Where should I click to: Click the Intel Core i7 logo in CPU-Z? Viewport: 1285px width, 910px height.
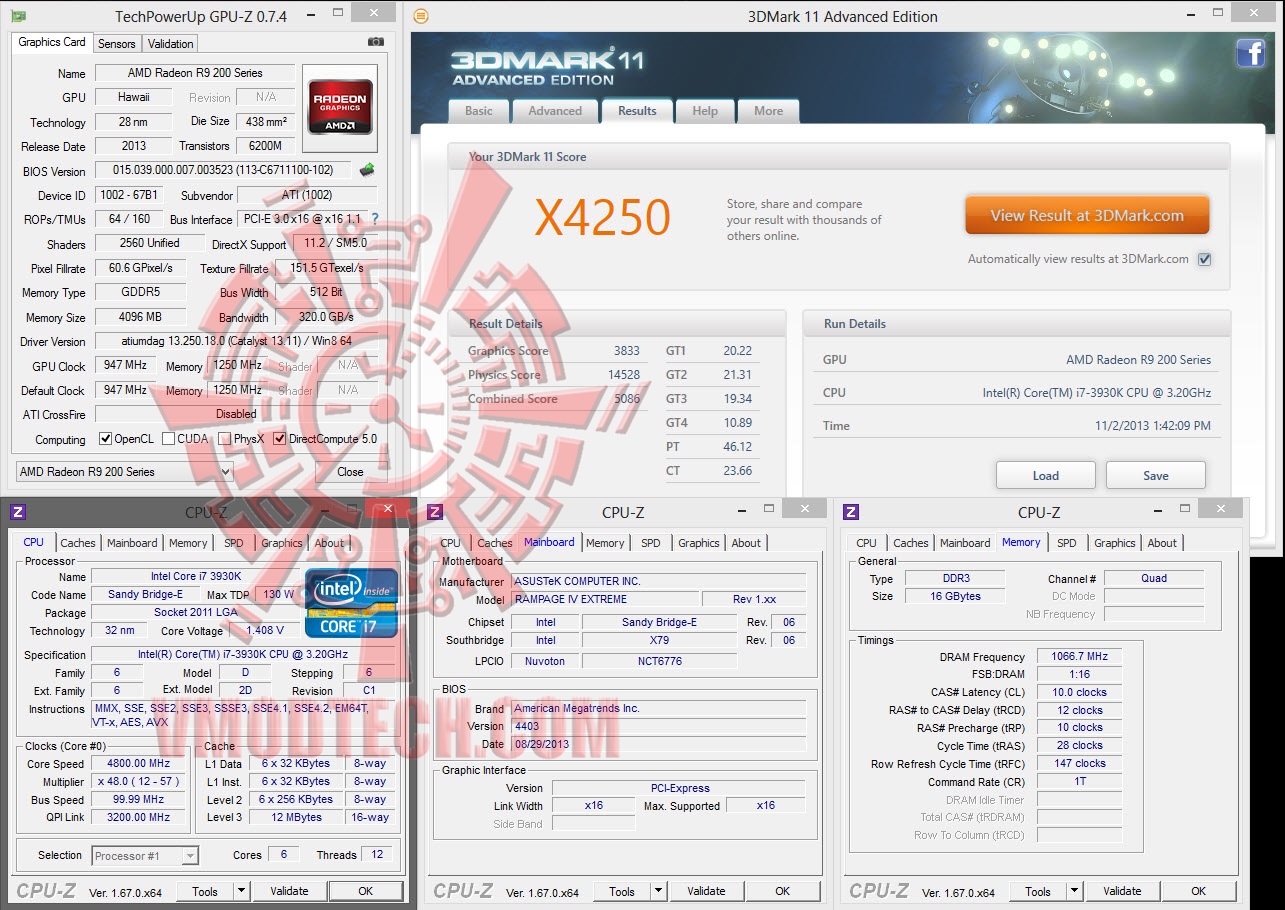pos(352,602)
